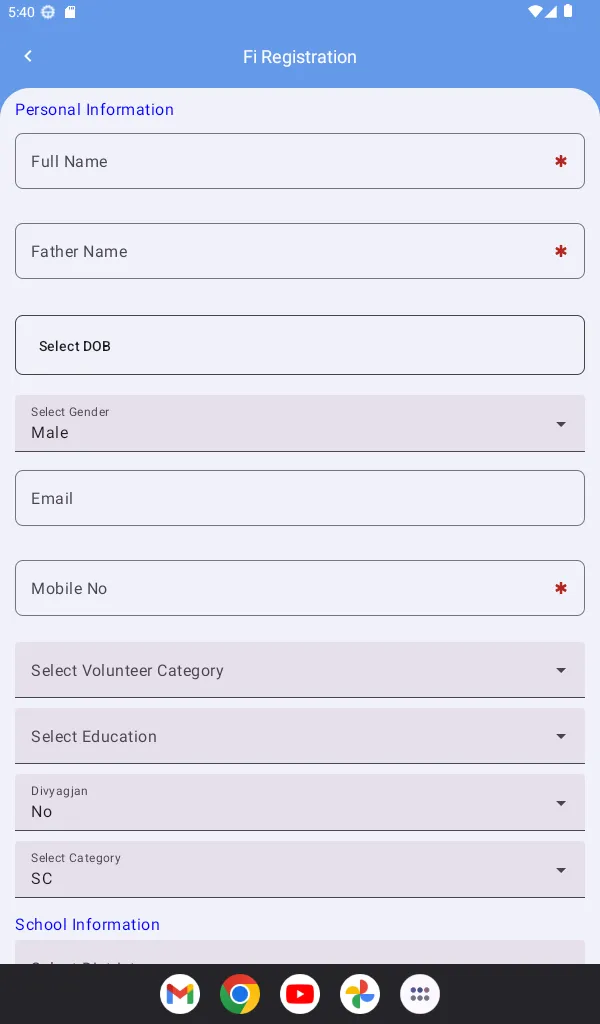
Task: Tap the Fi Registration title
Action: [x=300, y=57]
